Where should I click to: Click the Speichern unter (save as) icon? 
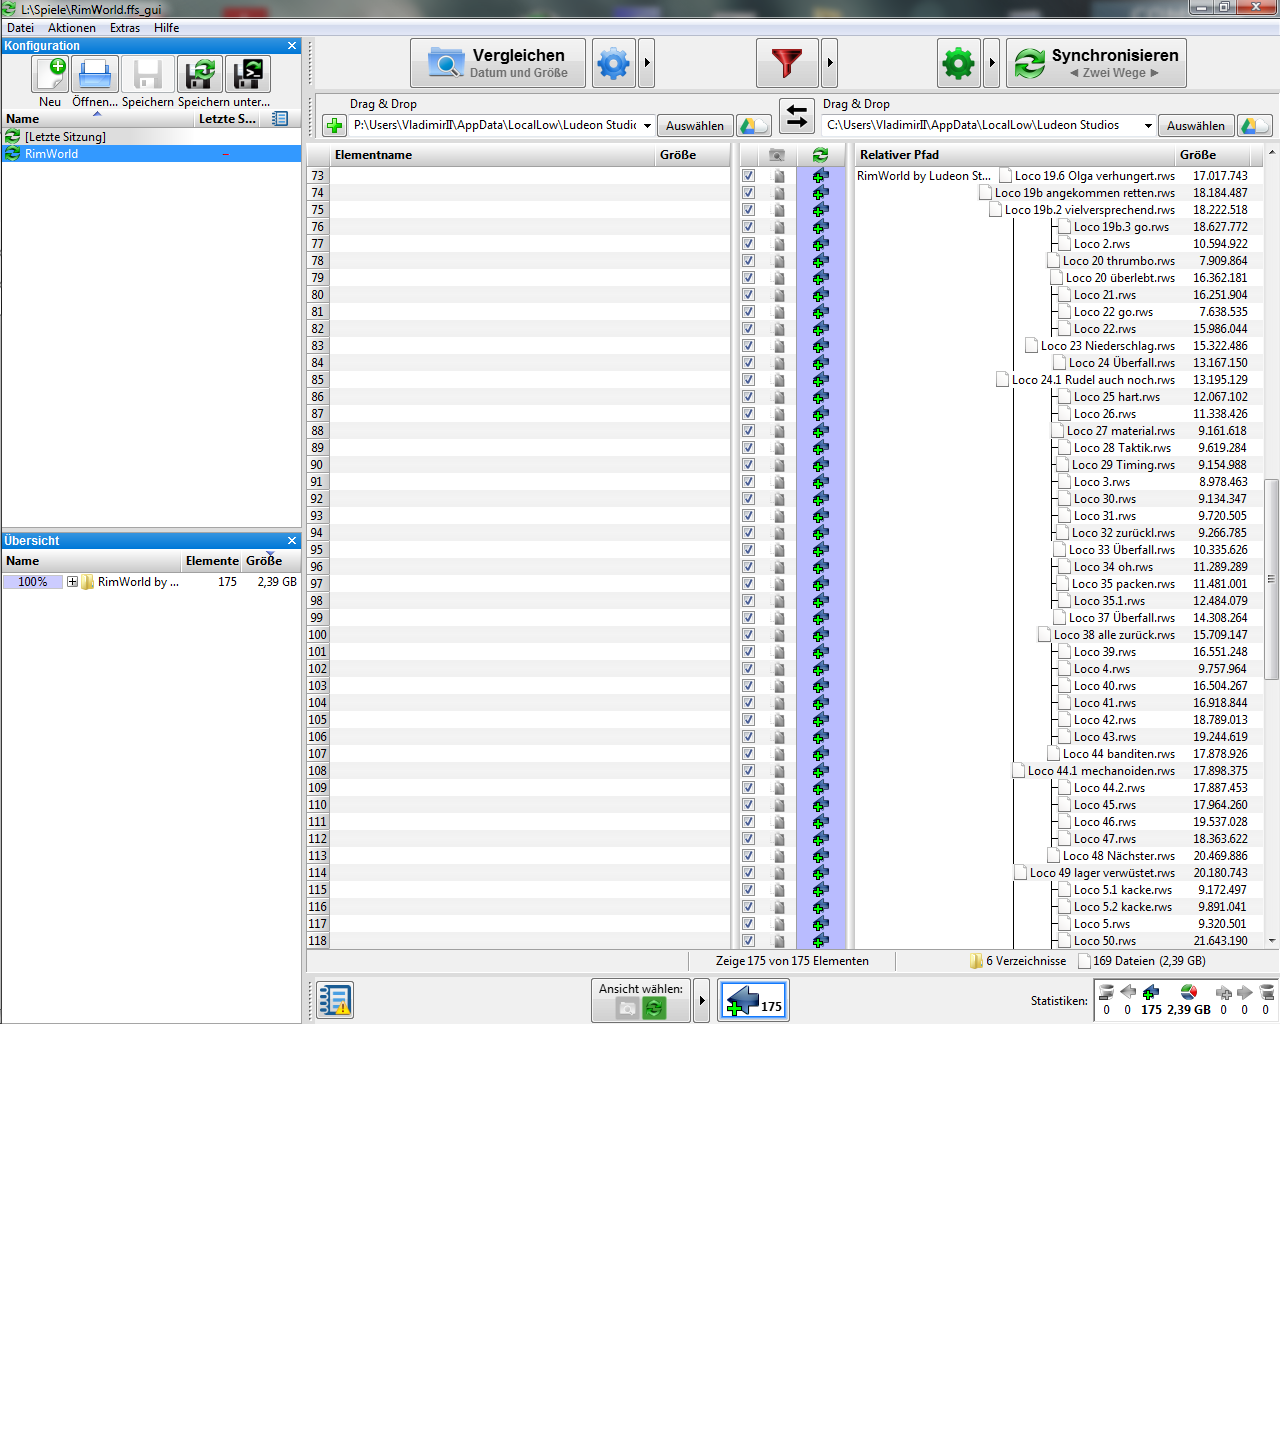click(200, 74)
